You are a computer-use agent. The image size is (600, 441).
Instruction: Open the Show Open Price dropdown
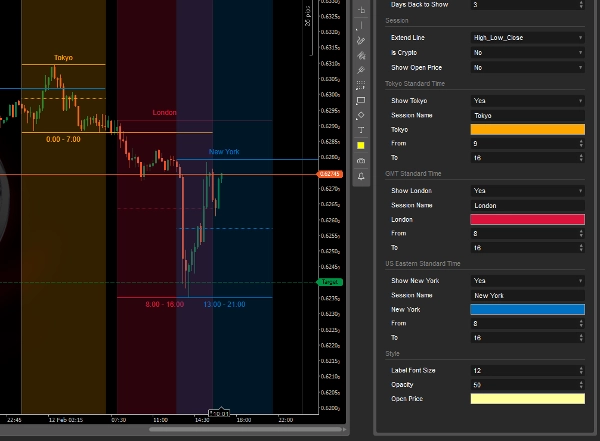pyautogui.click(x=527, y=67)
